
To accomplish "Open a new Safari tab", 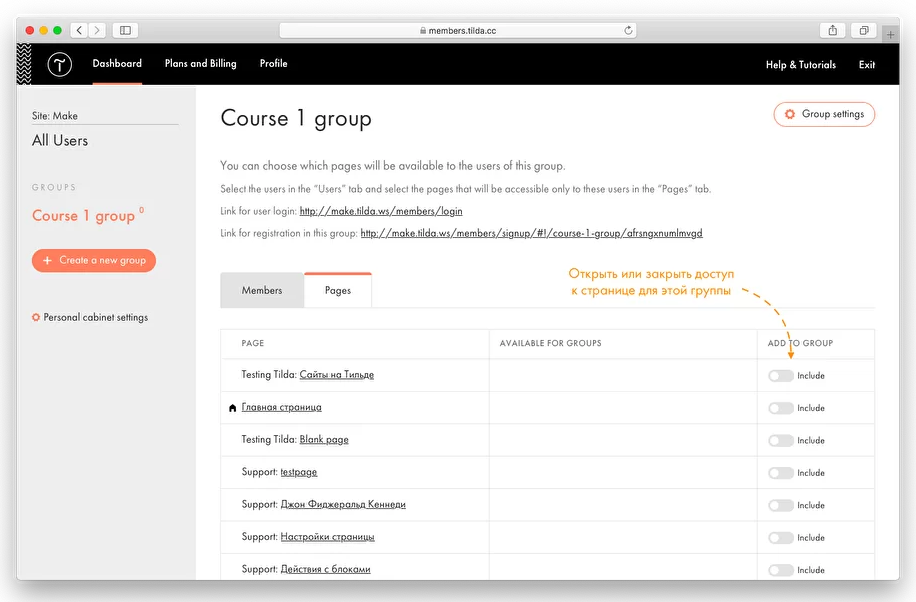I will click(x=890, y=34).
